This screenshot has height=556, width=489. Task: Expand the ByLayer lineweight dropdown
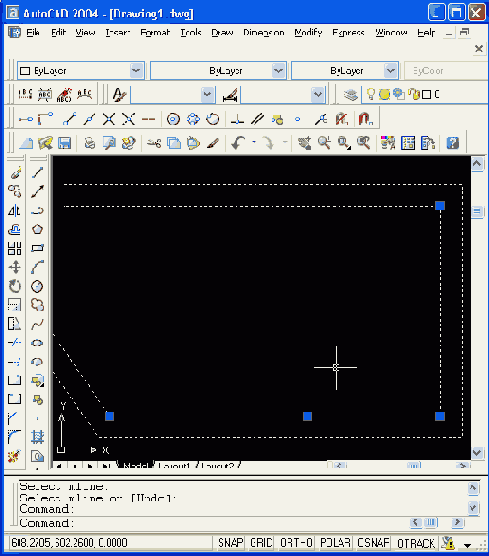tap(390, 70)
